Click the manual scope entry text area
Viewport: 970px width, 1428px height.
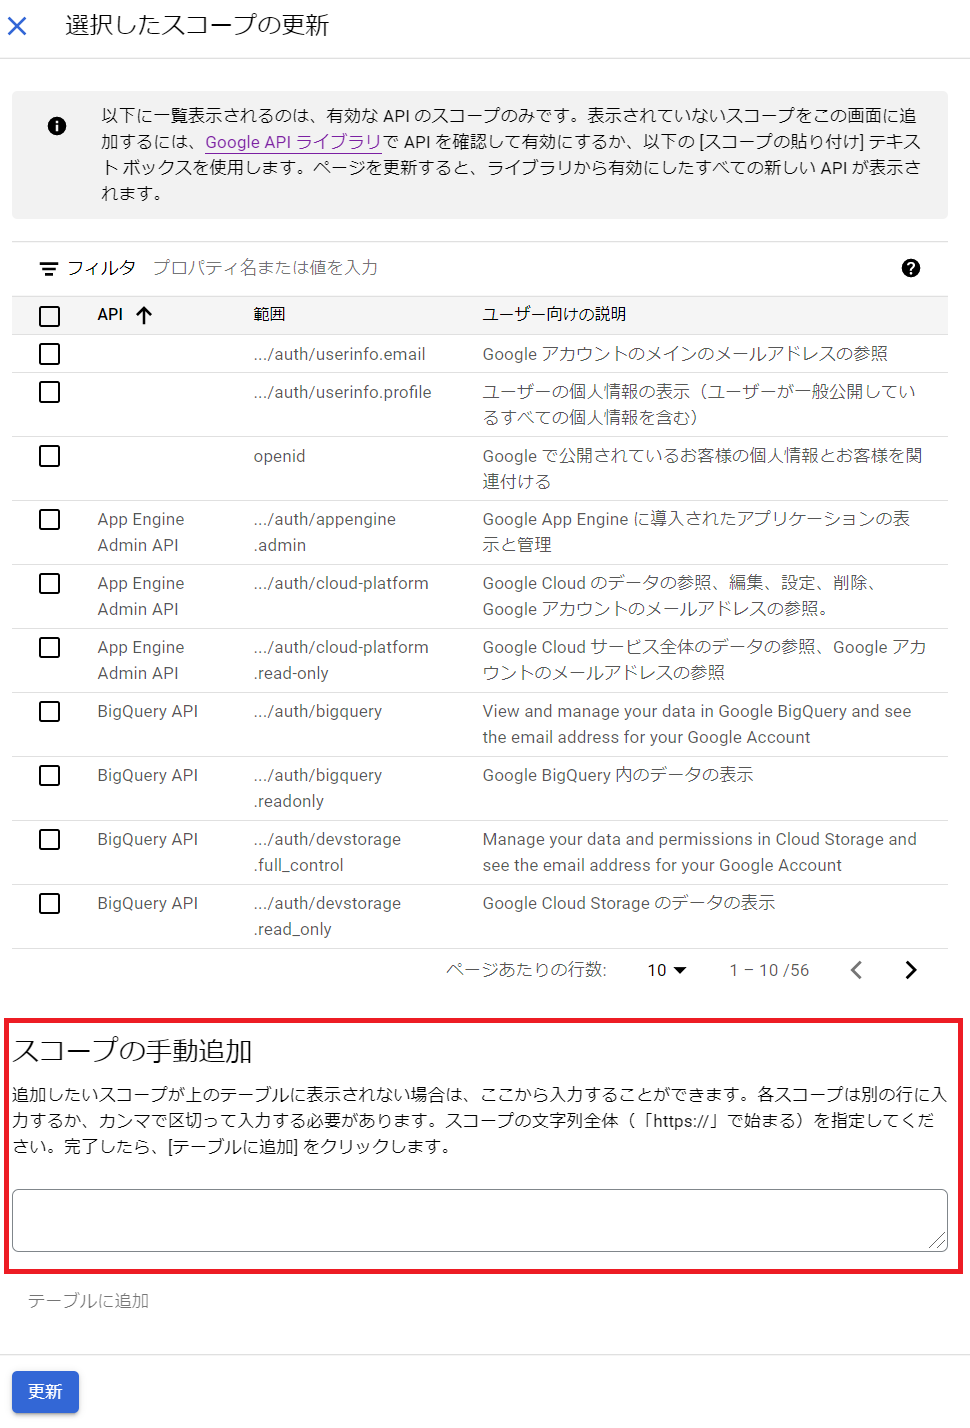pyautogui.click(x=479, y=1220)
